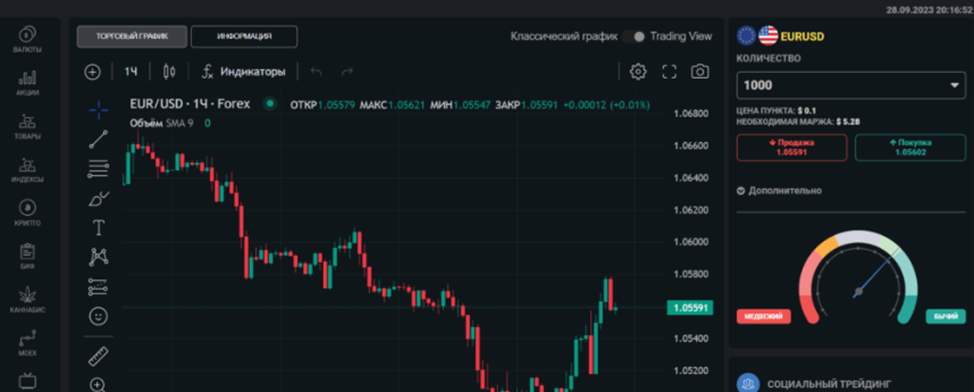Image resolution: width=974 pixels, height=392 pixels.
Task: Click the Продажа sell button
Action: (x=791, y=147)
